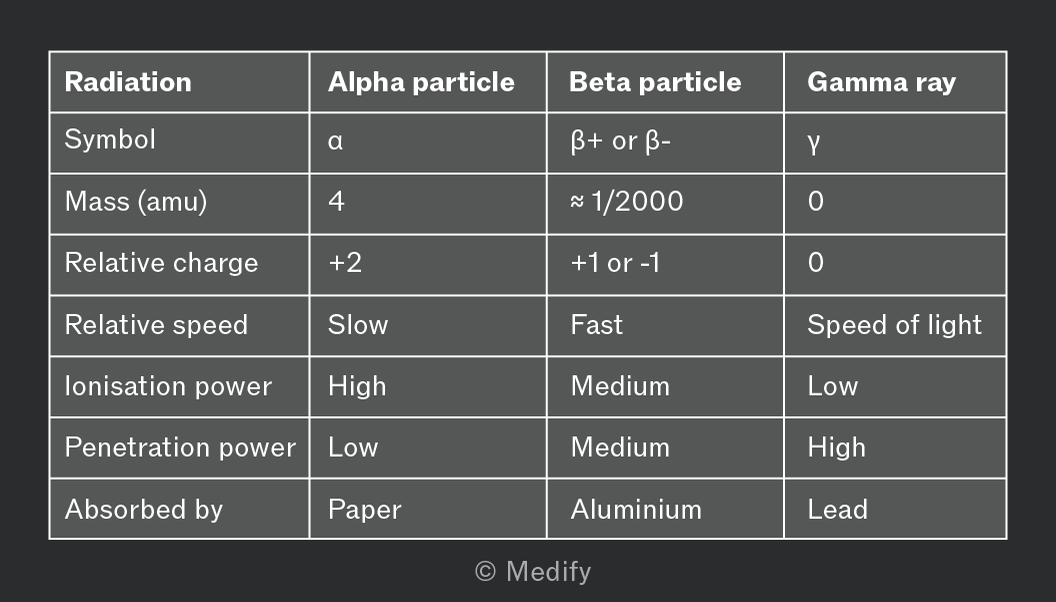Click Medium in the Penetration power row
The width and height of the screenshot is (1056, 602).
665,448
